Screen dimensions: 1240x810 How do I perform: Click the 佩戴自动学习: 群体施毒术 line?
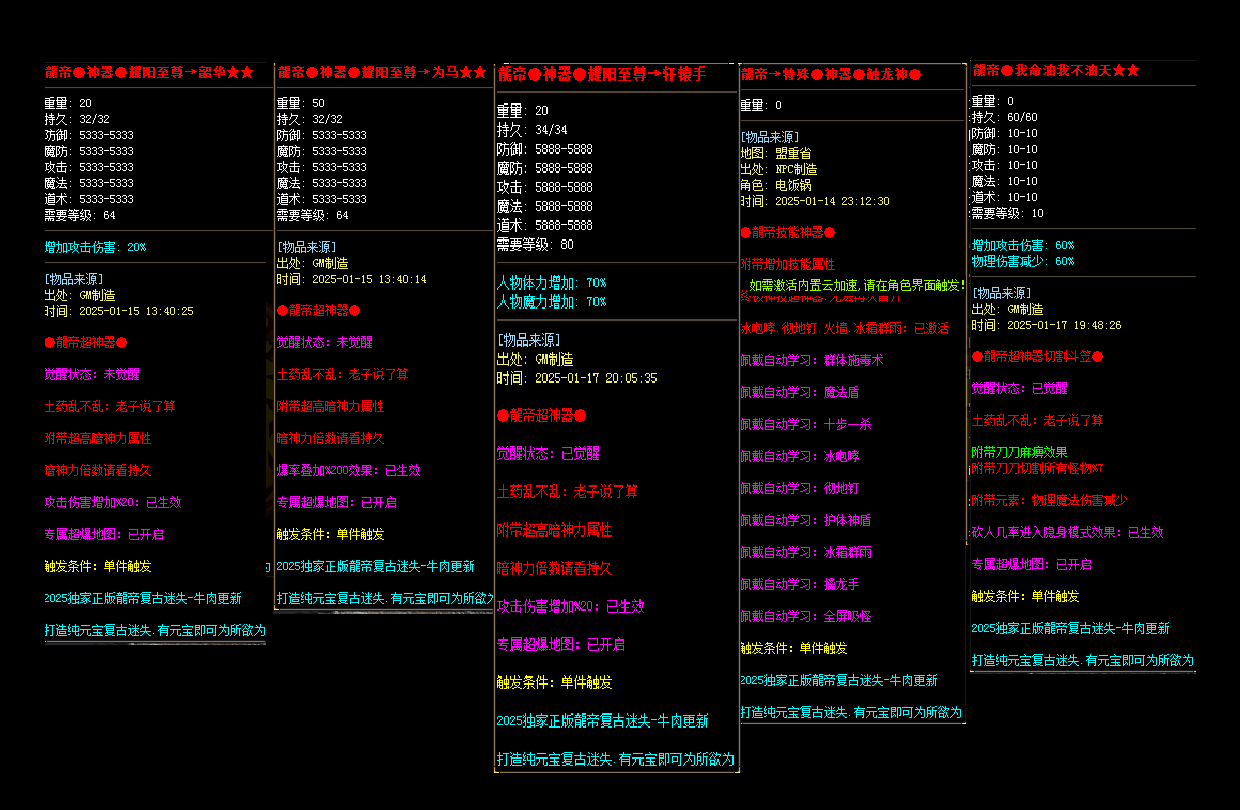[x=811, y=360]
